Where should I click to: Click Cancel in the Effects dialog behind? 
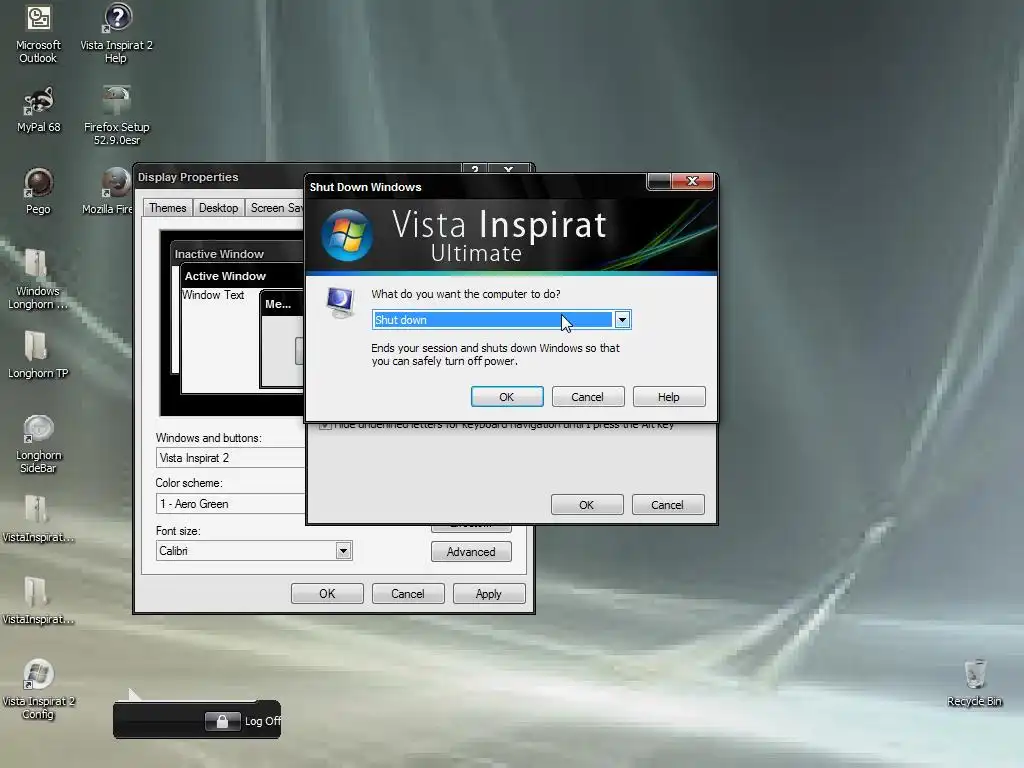667,505
